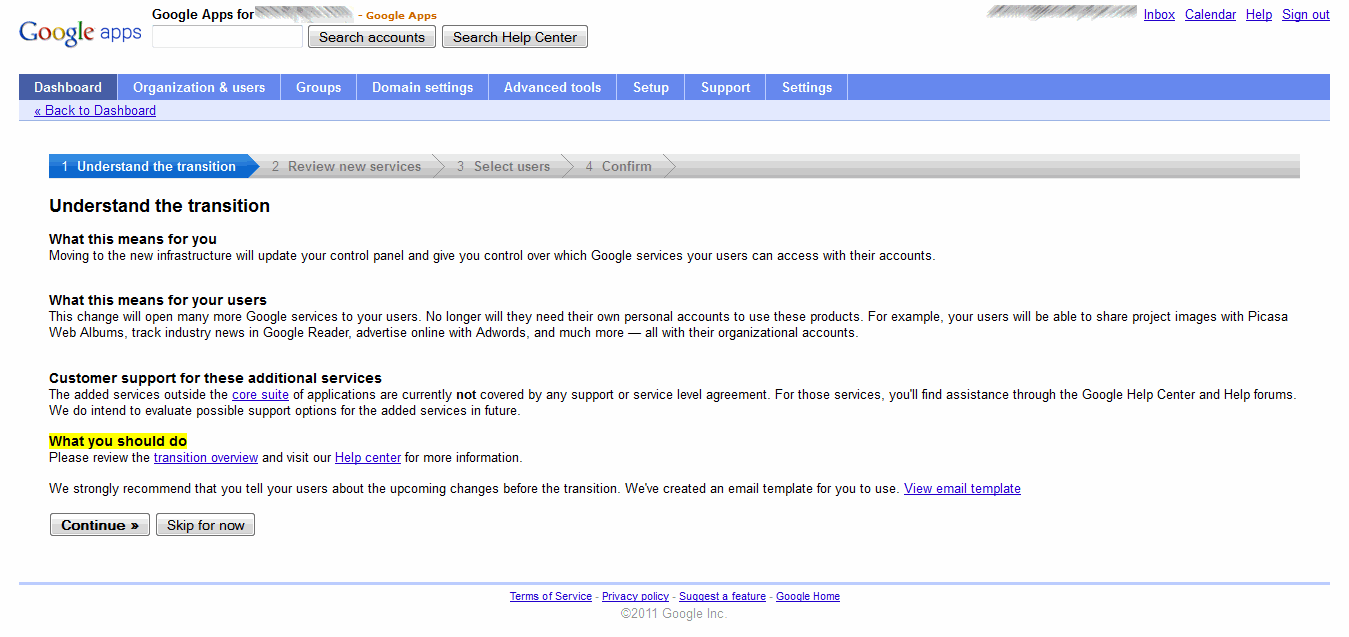Click Suggest a feature link

[x=722, y=597]
